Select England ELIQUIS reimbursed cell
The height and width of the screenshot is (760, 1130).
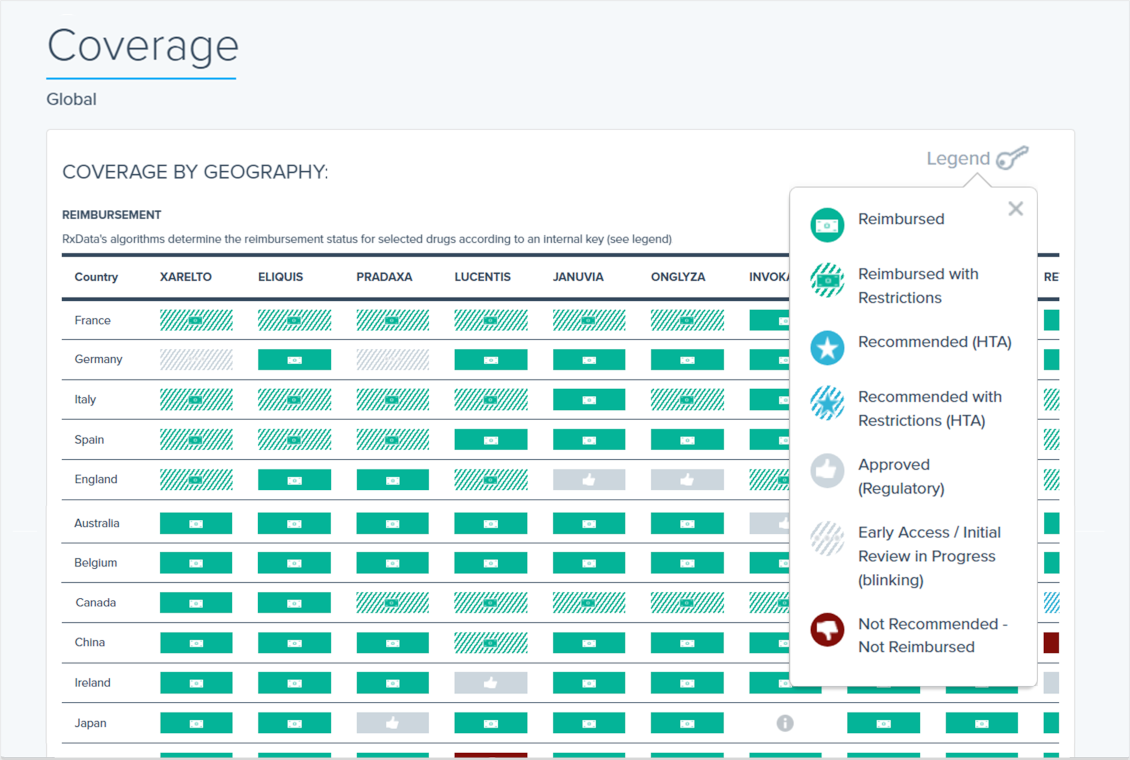295,480
